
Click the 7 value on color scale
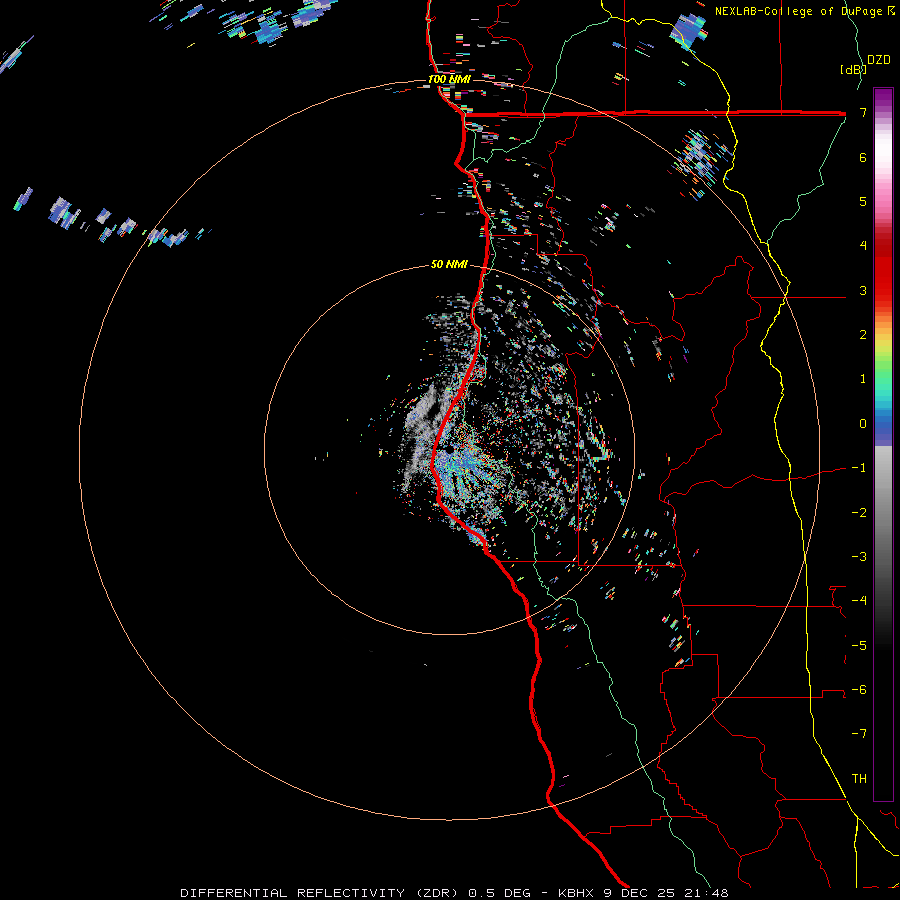coord(863,112)
